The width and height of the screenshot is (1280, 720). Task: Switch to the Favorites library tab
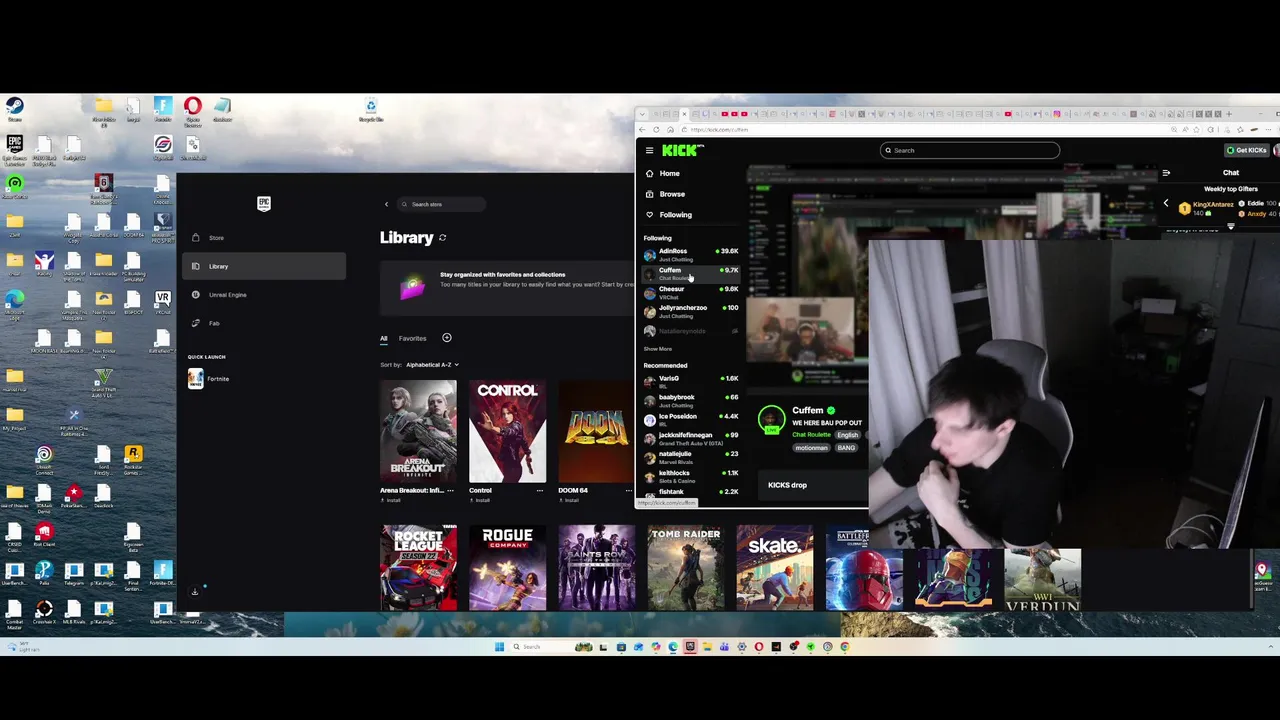pyautogui.click(x=412, y=338)
